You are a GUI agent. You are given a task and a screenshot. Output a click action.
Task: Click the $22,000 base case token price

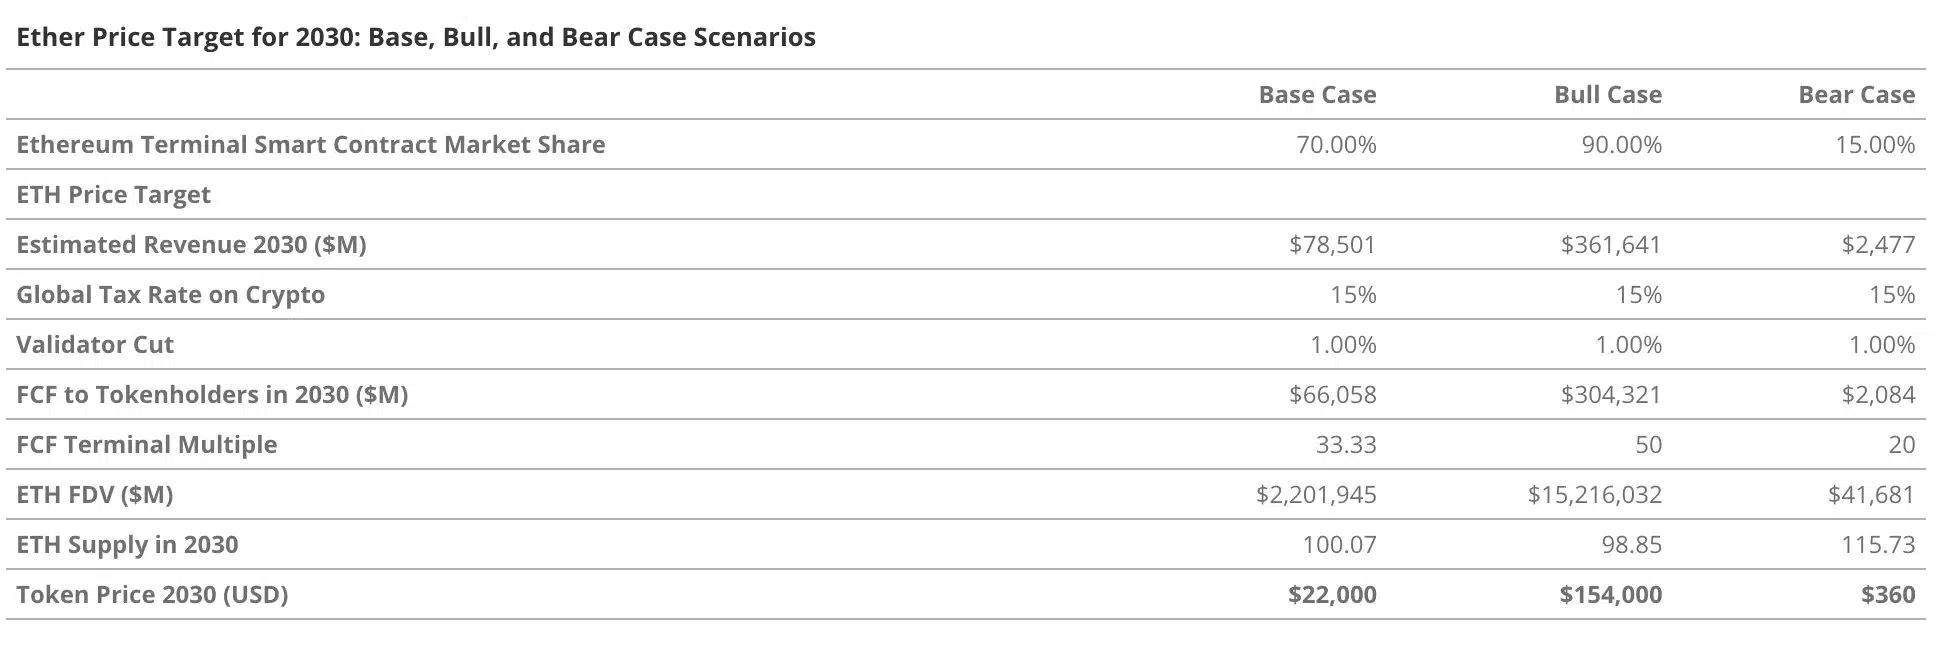[x=1332, y=595]
